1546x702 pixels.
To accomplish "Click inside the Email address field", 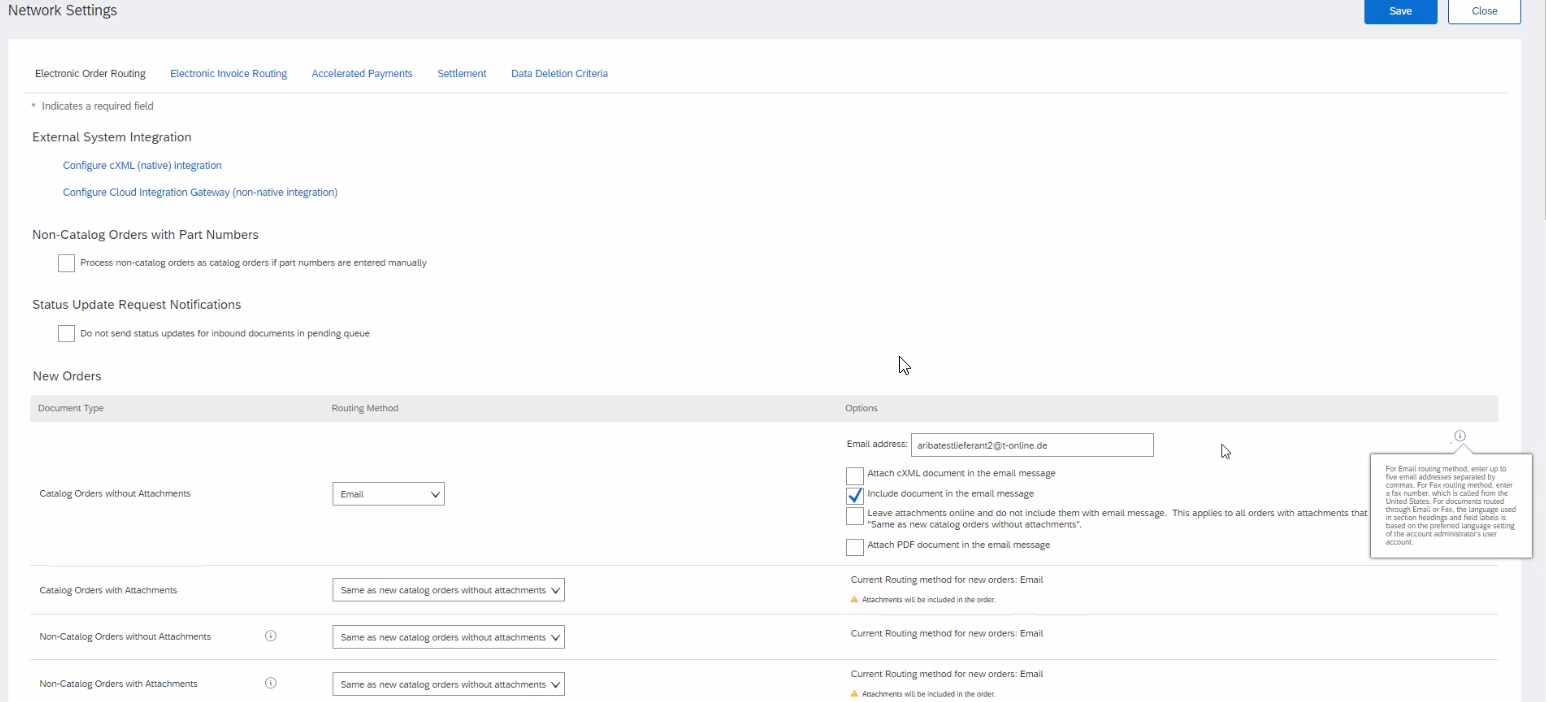I will coord(1032,444).
